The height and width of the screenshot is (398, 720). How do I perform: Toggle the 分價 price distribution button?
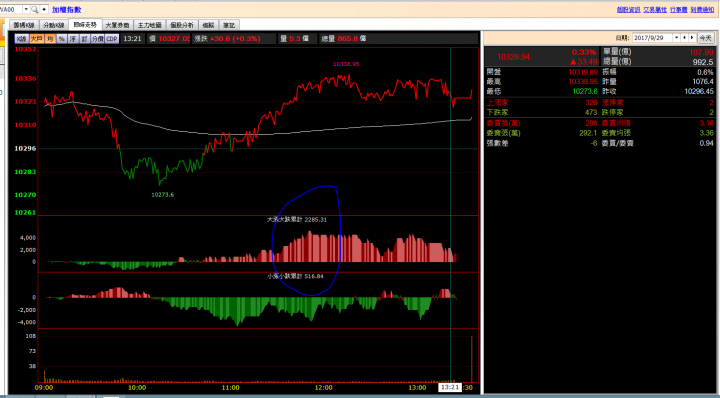coord(97,39)
